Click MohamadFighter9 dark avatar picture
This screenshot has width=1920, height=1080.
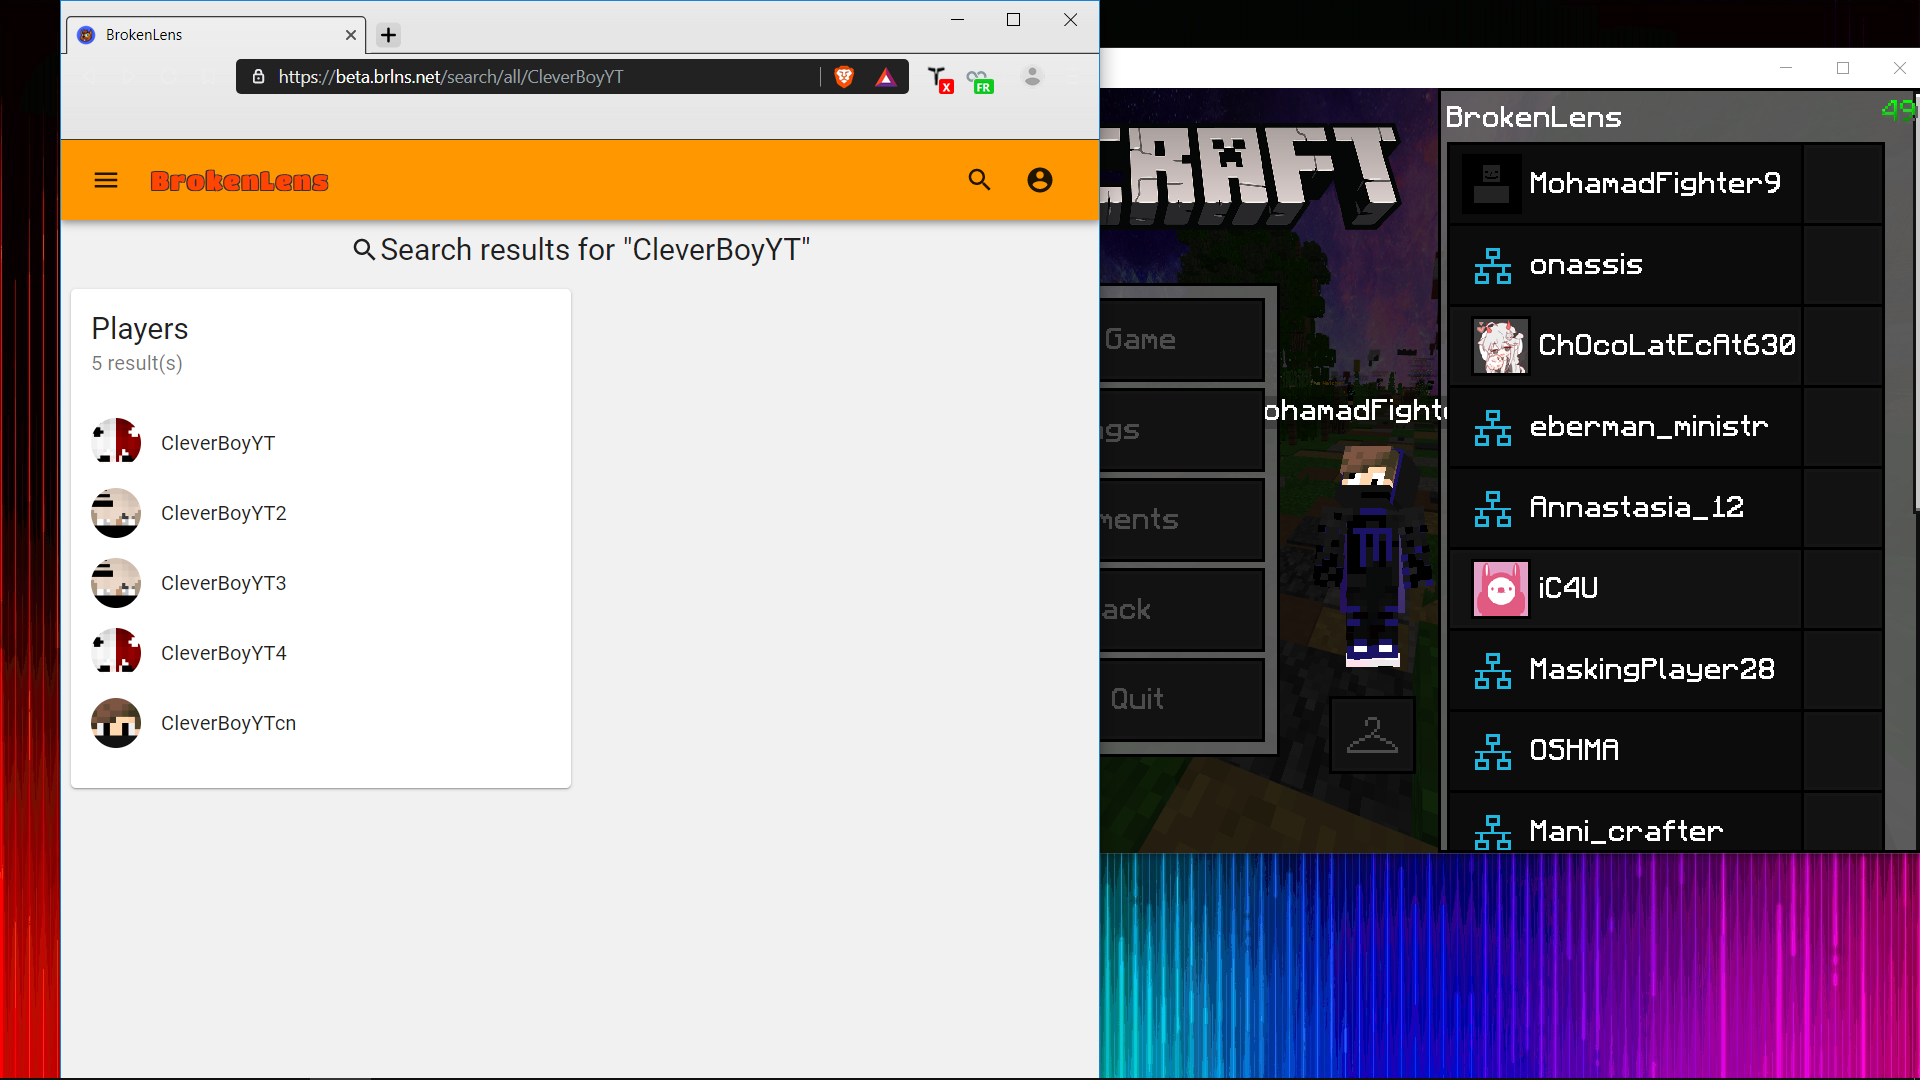(1491, 184)
